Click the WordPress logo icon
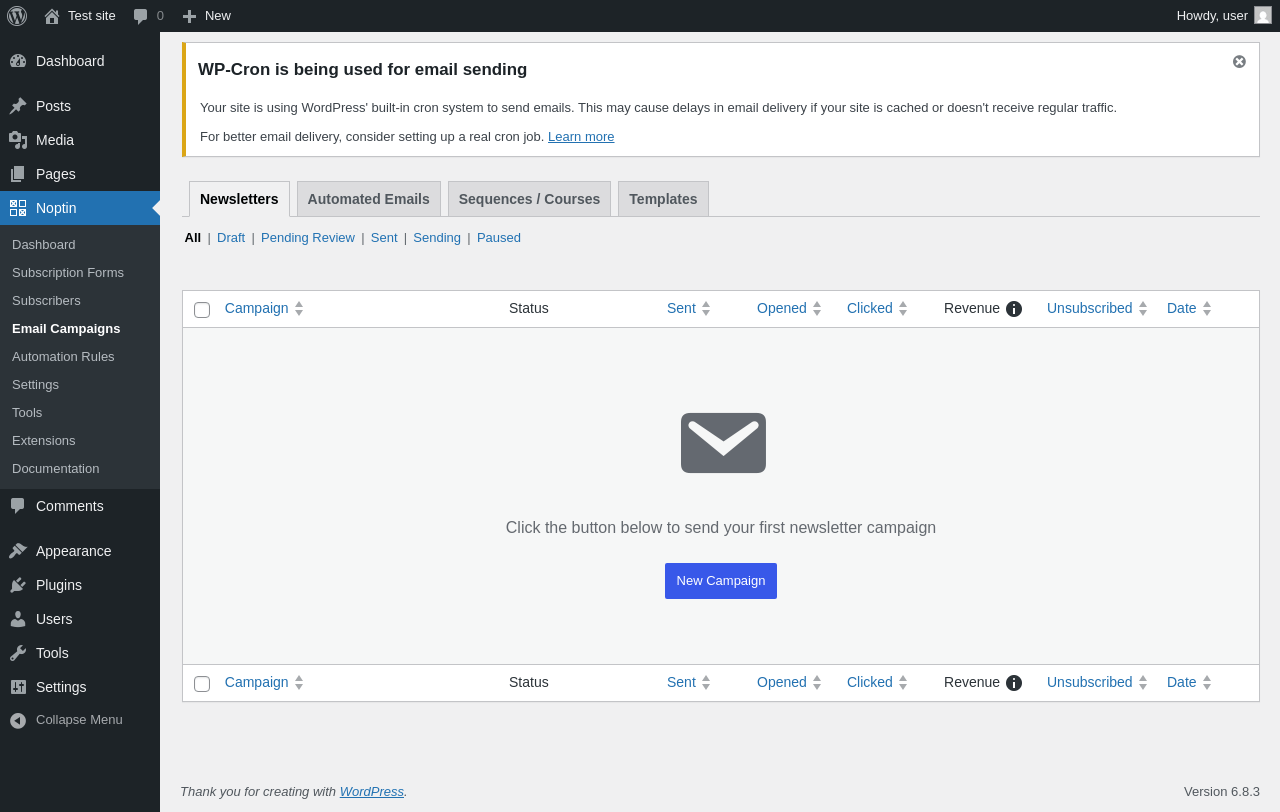The height and width of the screenshot is (812, 1280). (x=17, y=16)
